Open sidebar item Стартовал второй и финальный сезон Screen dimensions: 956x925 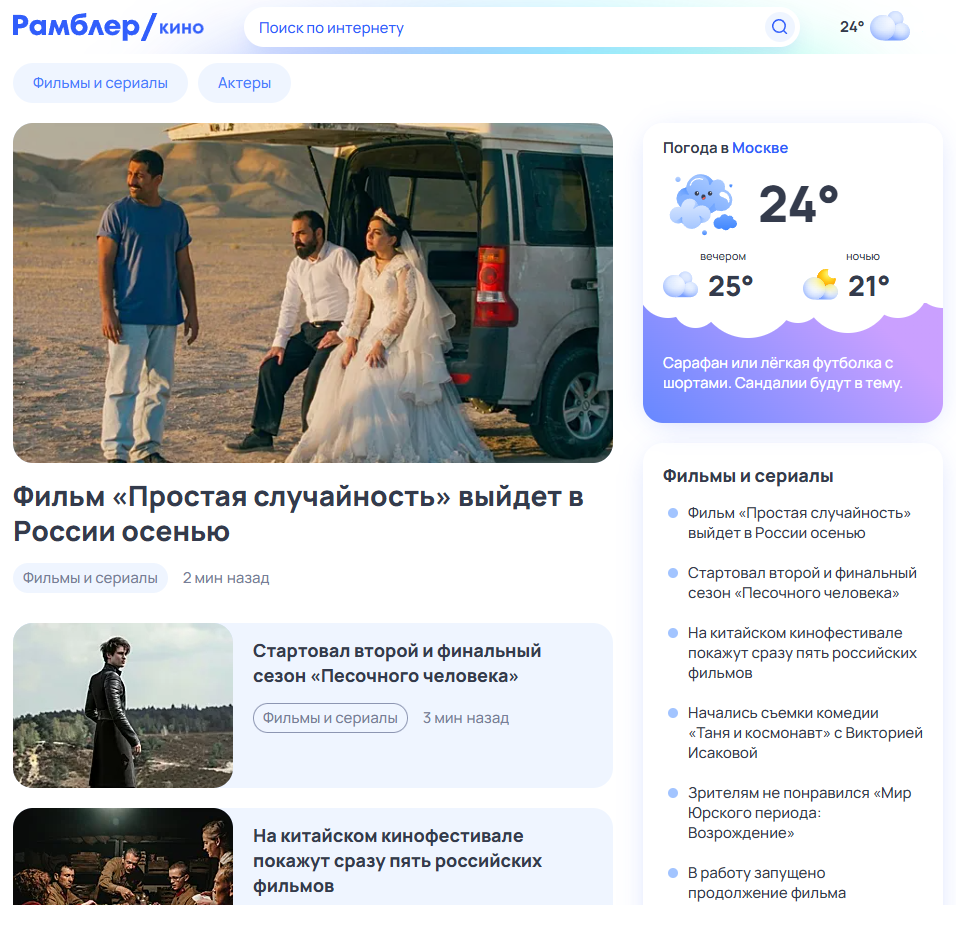coord(802,583)
